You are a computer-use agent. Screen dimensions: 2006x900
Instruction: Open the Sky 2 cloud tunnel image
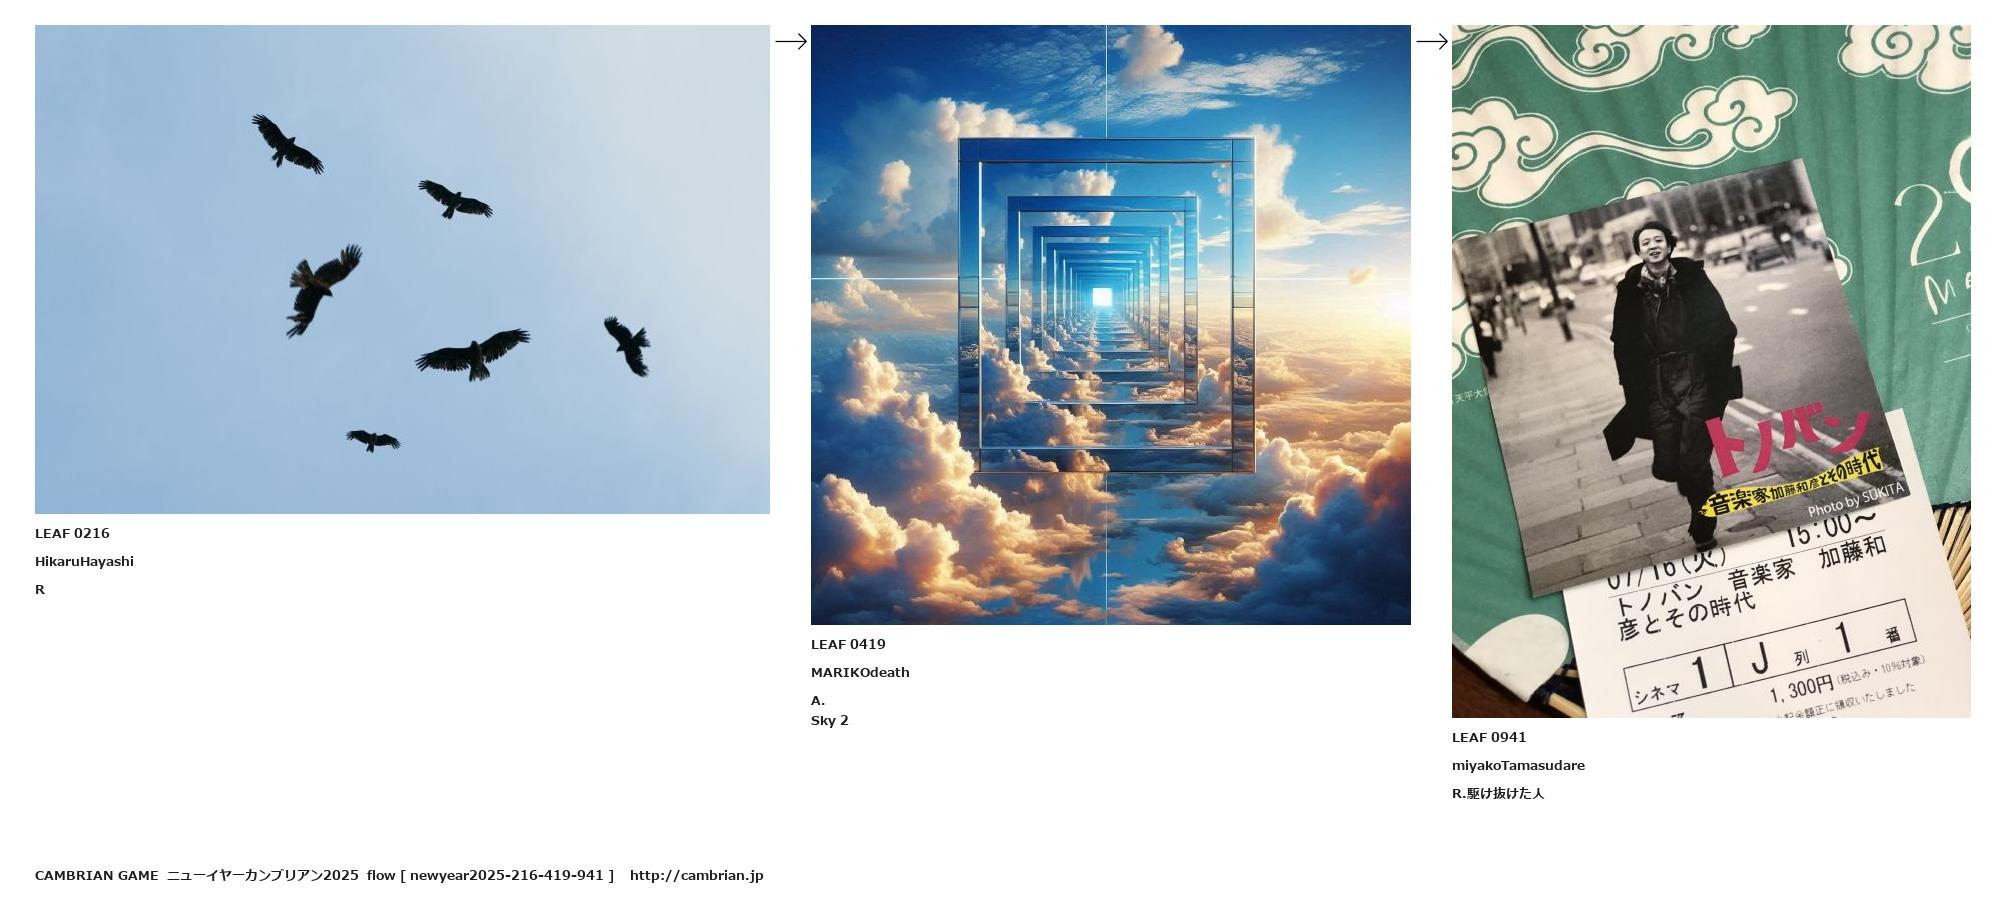click(1111, 325)
